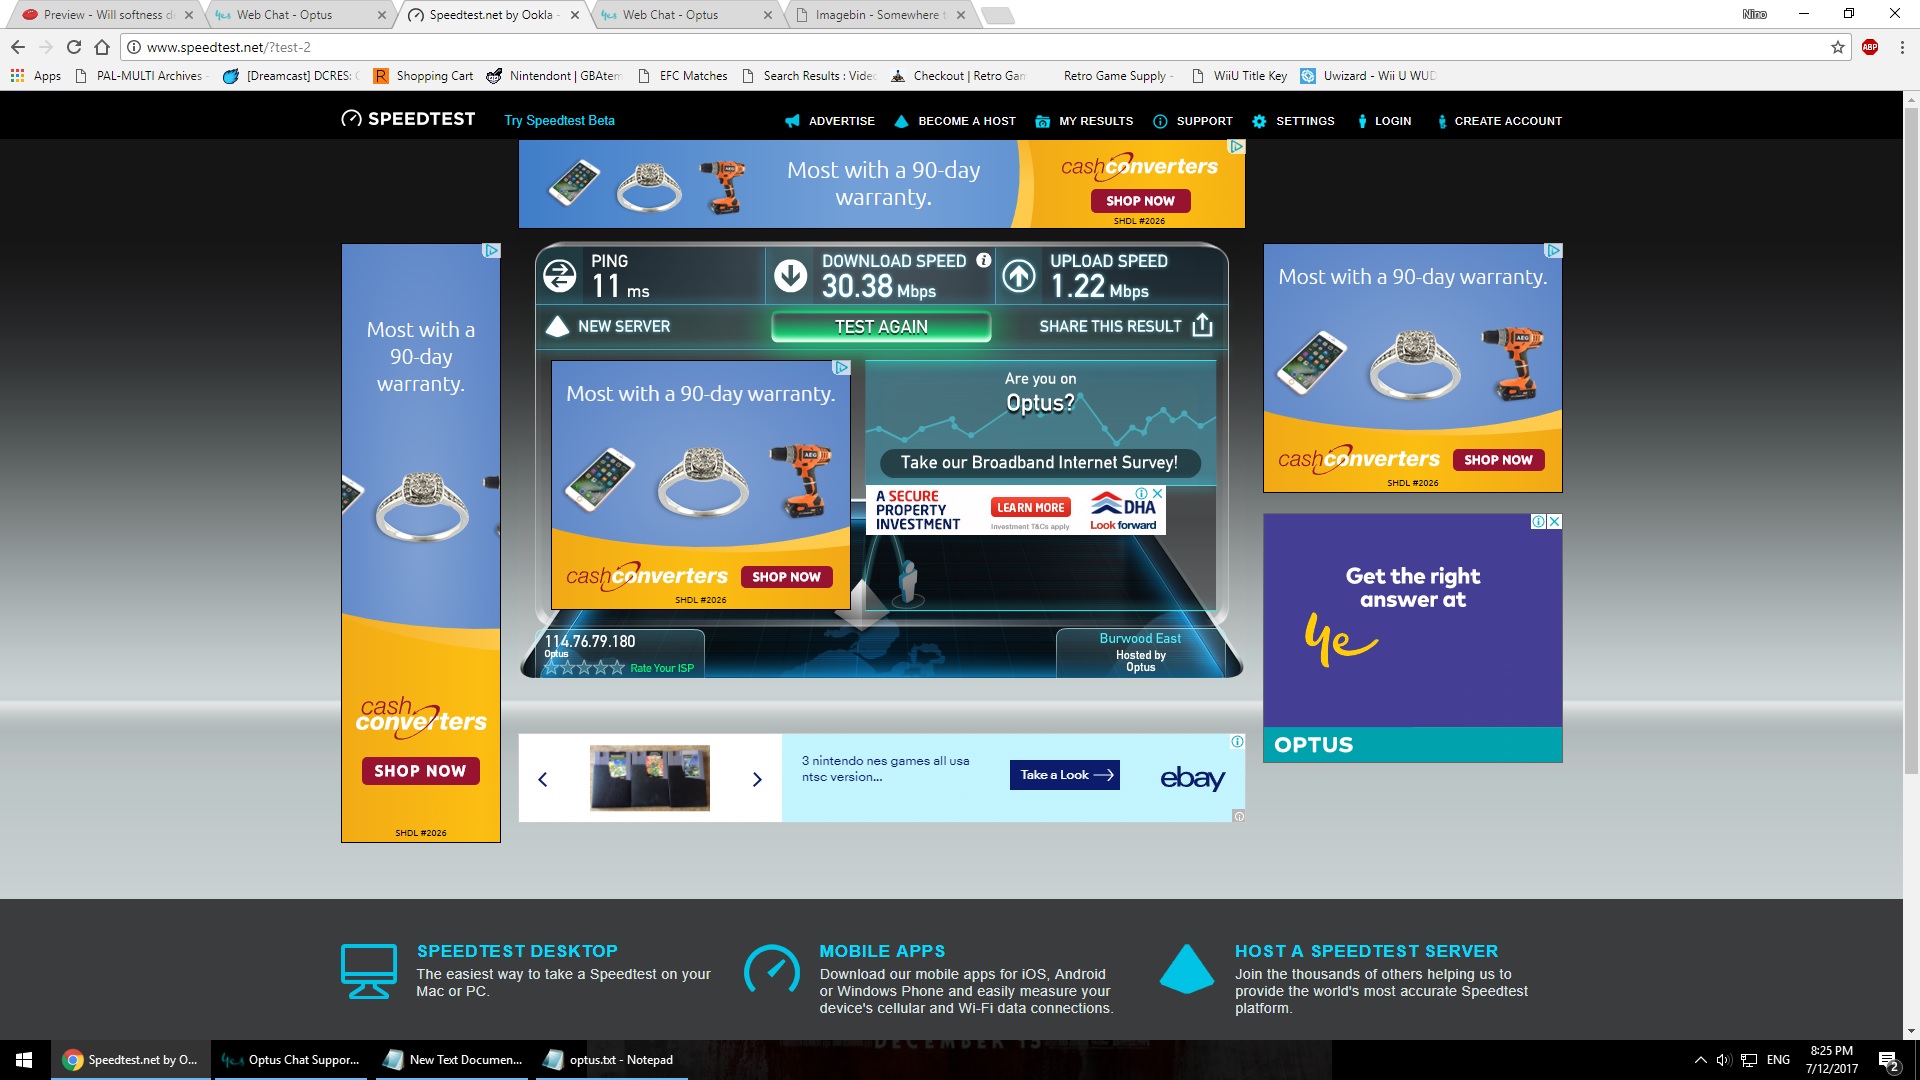Click the DHA Learn More button
Viewport: 1920px width, 1080px height.
[x=1030, y=507]
